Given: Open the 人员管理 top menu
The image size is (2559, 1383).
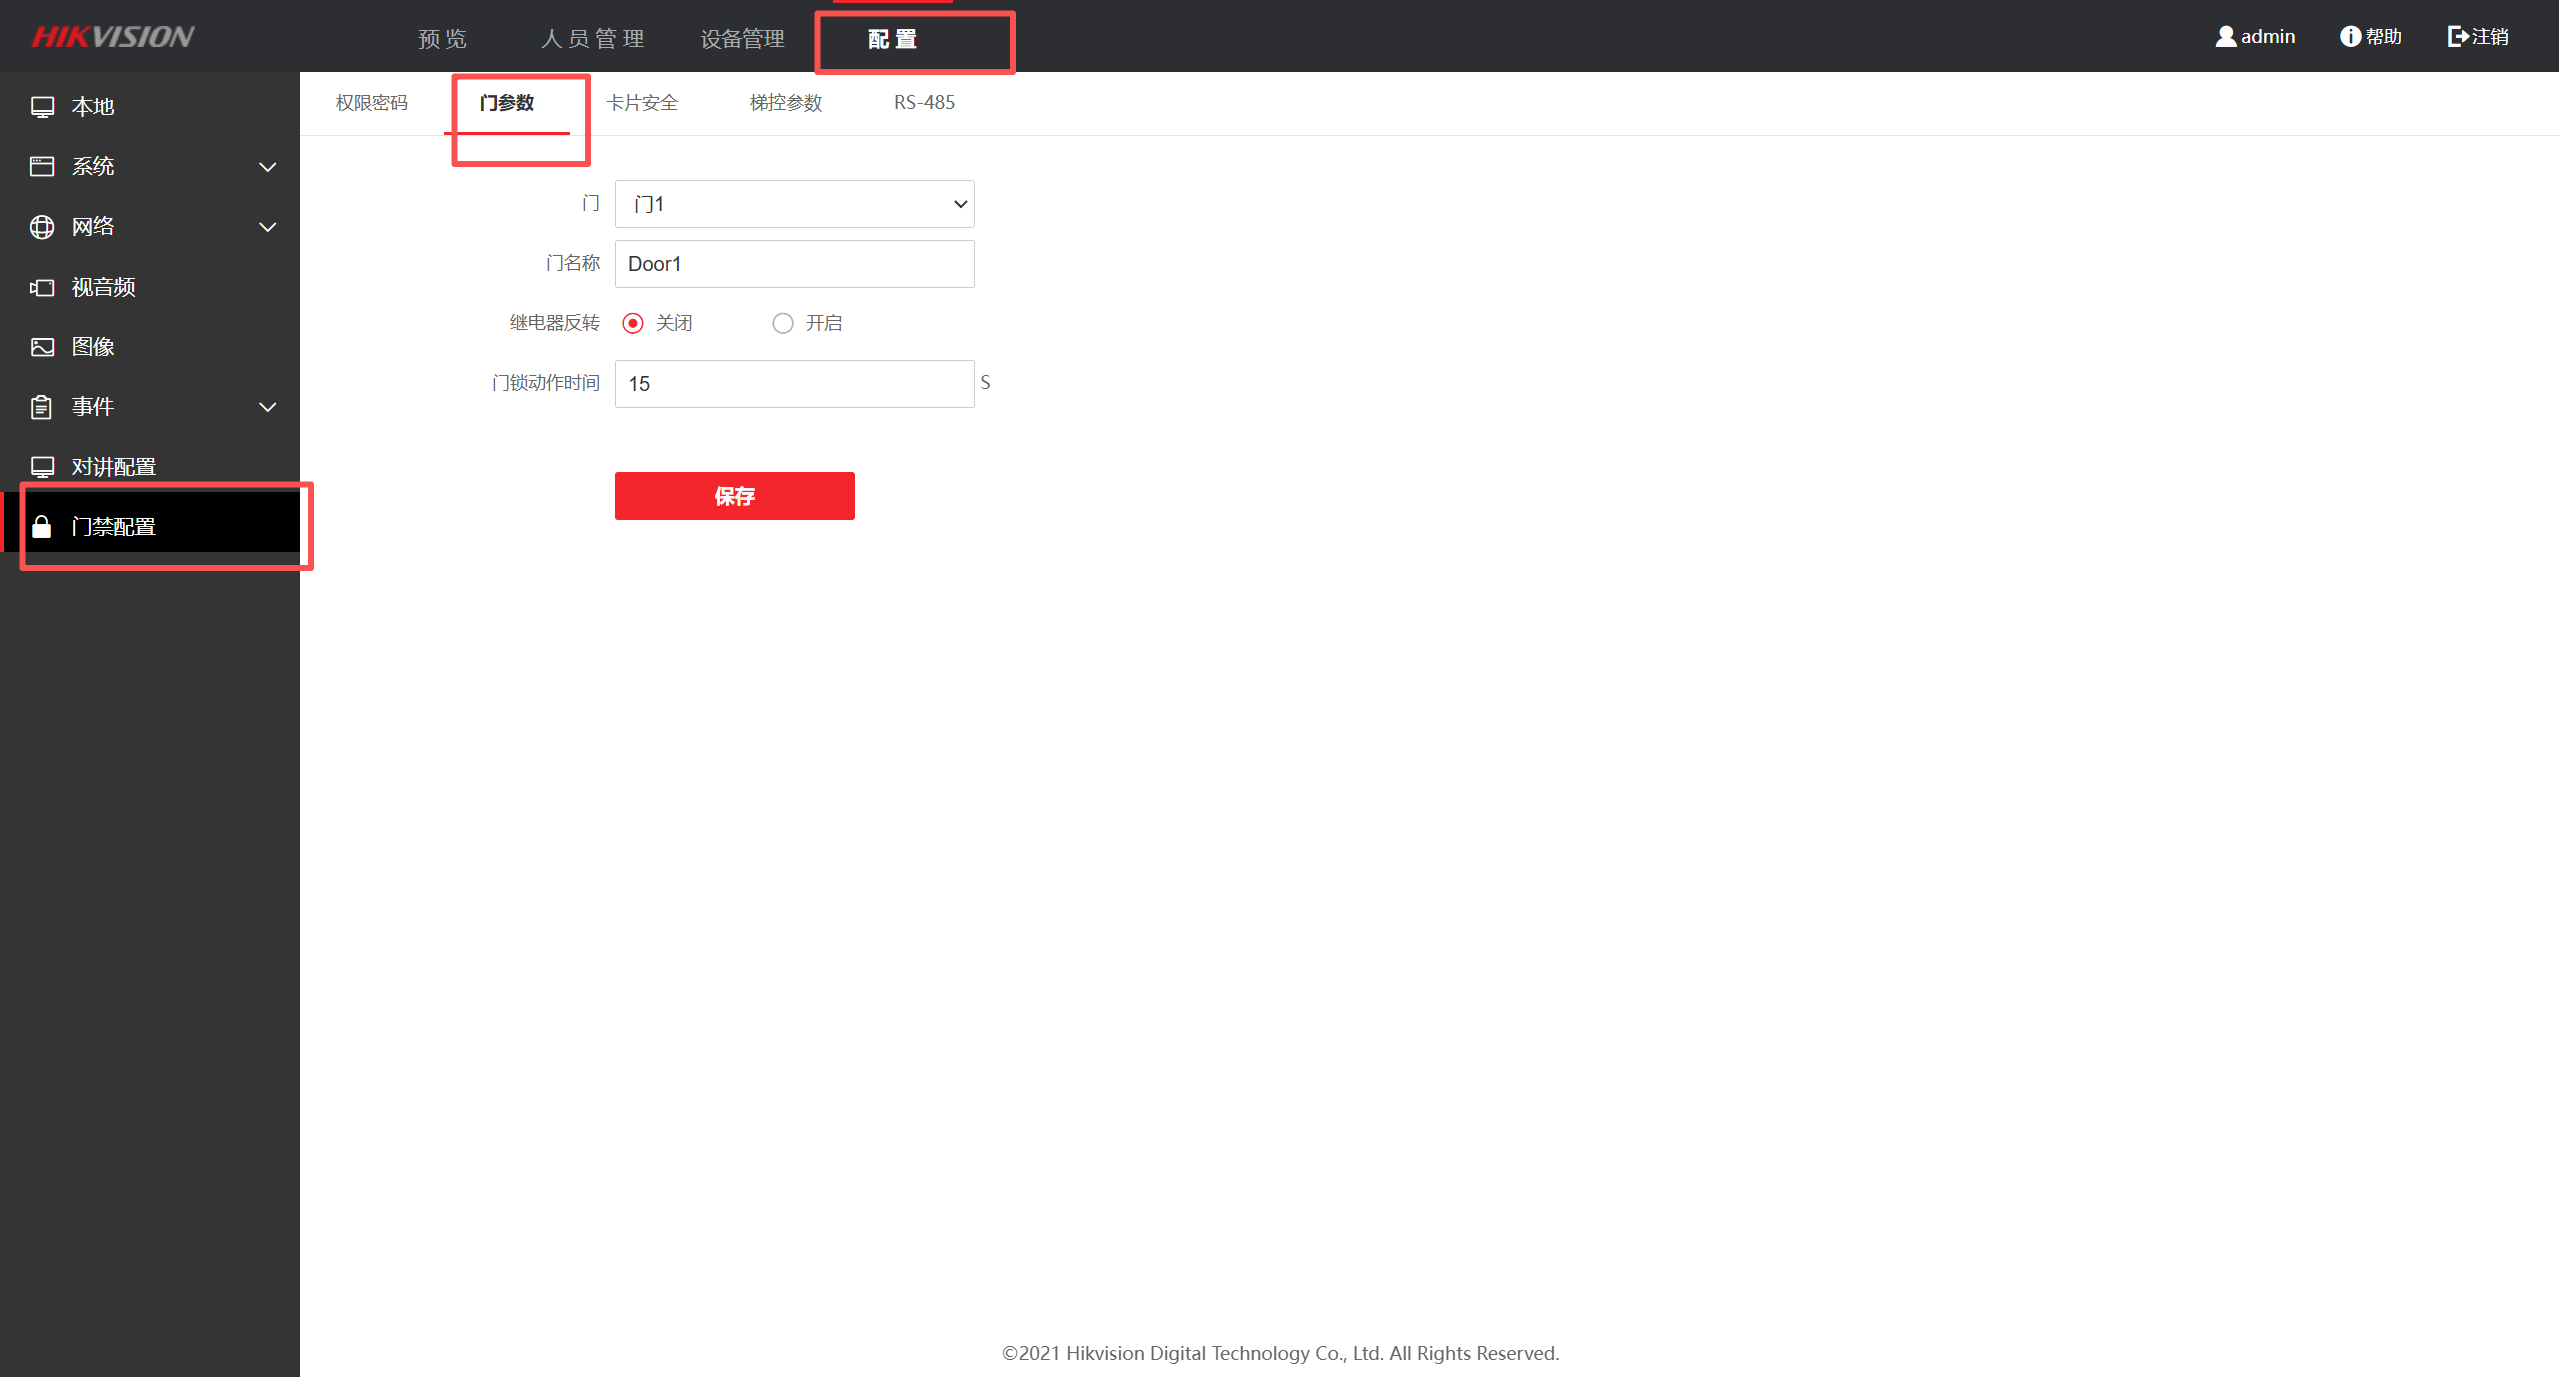Looking at the screenshot, I should coord(593,39).
